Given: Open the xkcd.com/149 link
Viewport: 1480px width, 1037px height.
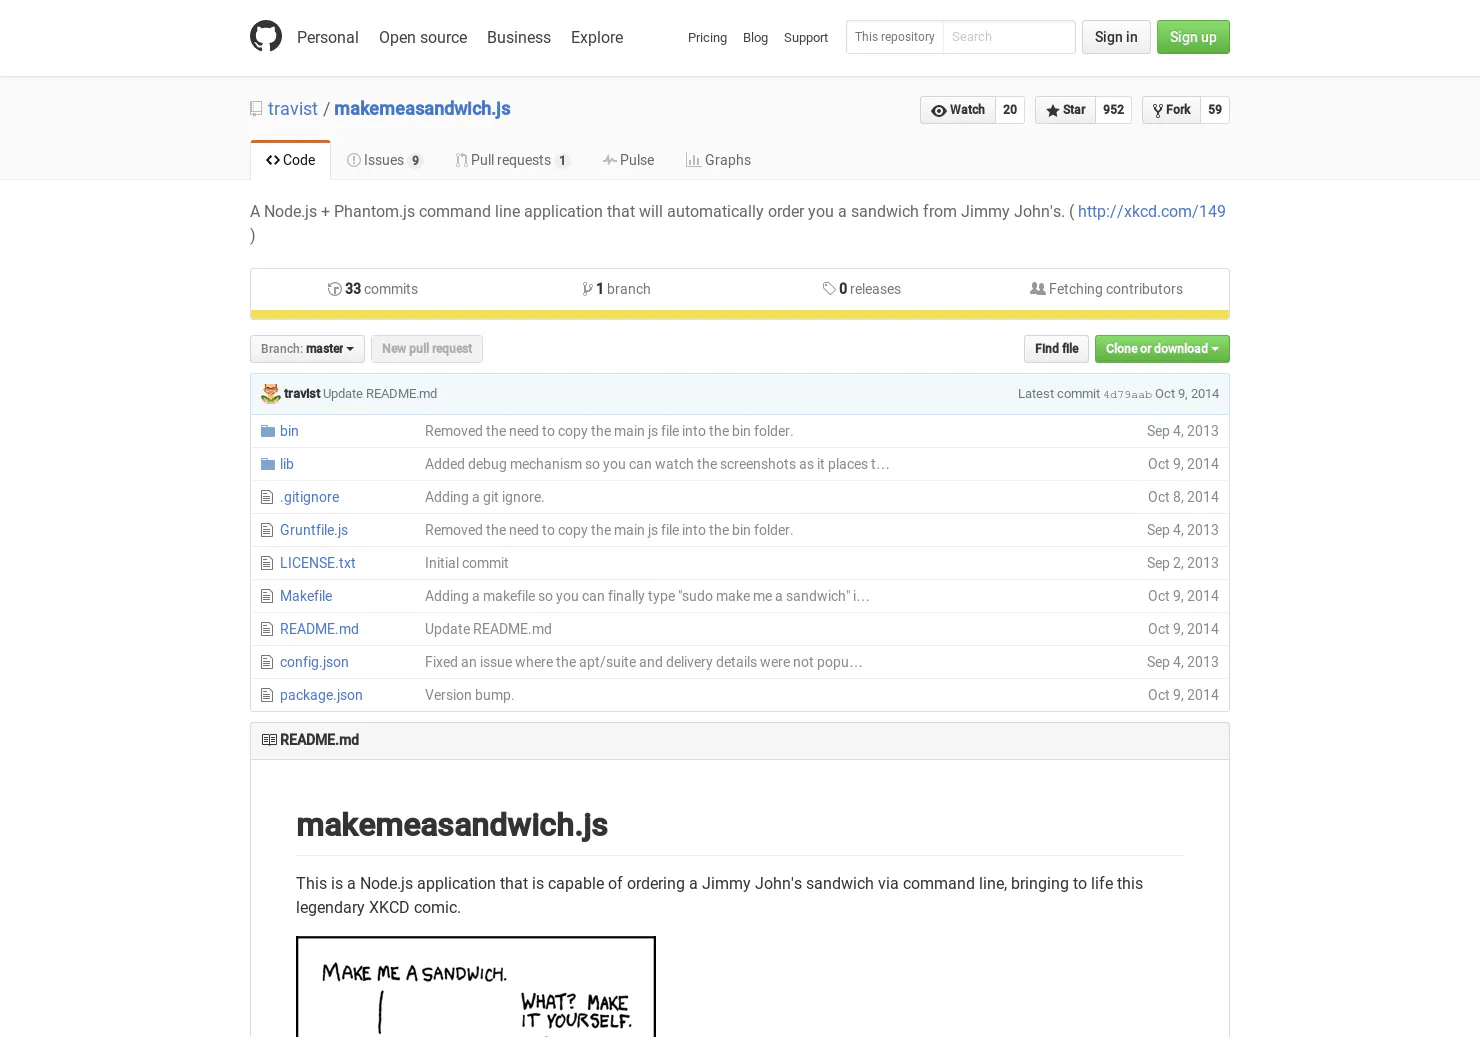Looking at the screenshot, I should pos(1152,212).
